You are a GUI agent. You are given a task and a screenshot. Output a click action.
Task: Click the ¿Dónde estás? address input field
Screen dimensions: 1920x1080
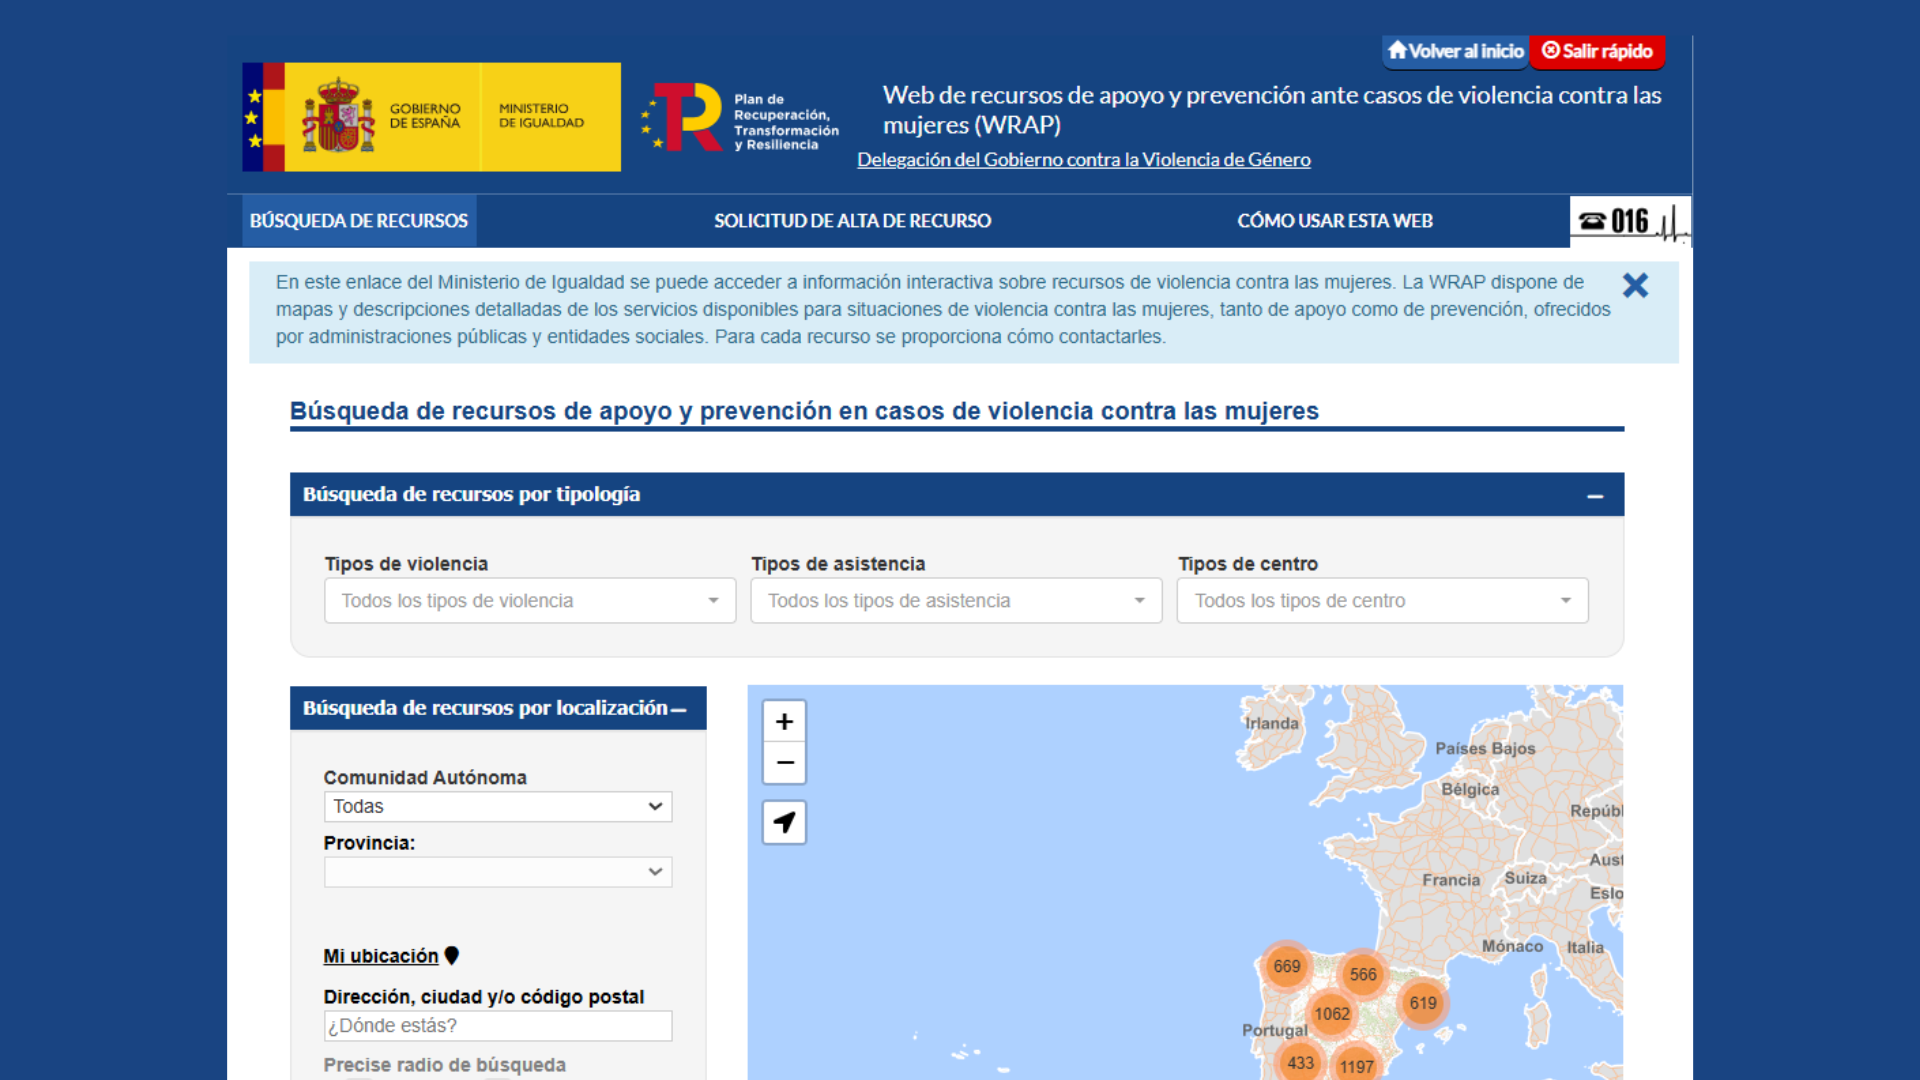(498, 1026)
